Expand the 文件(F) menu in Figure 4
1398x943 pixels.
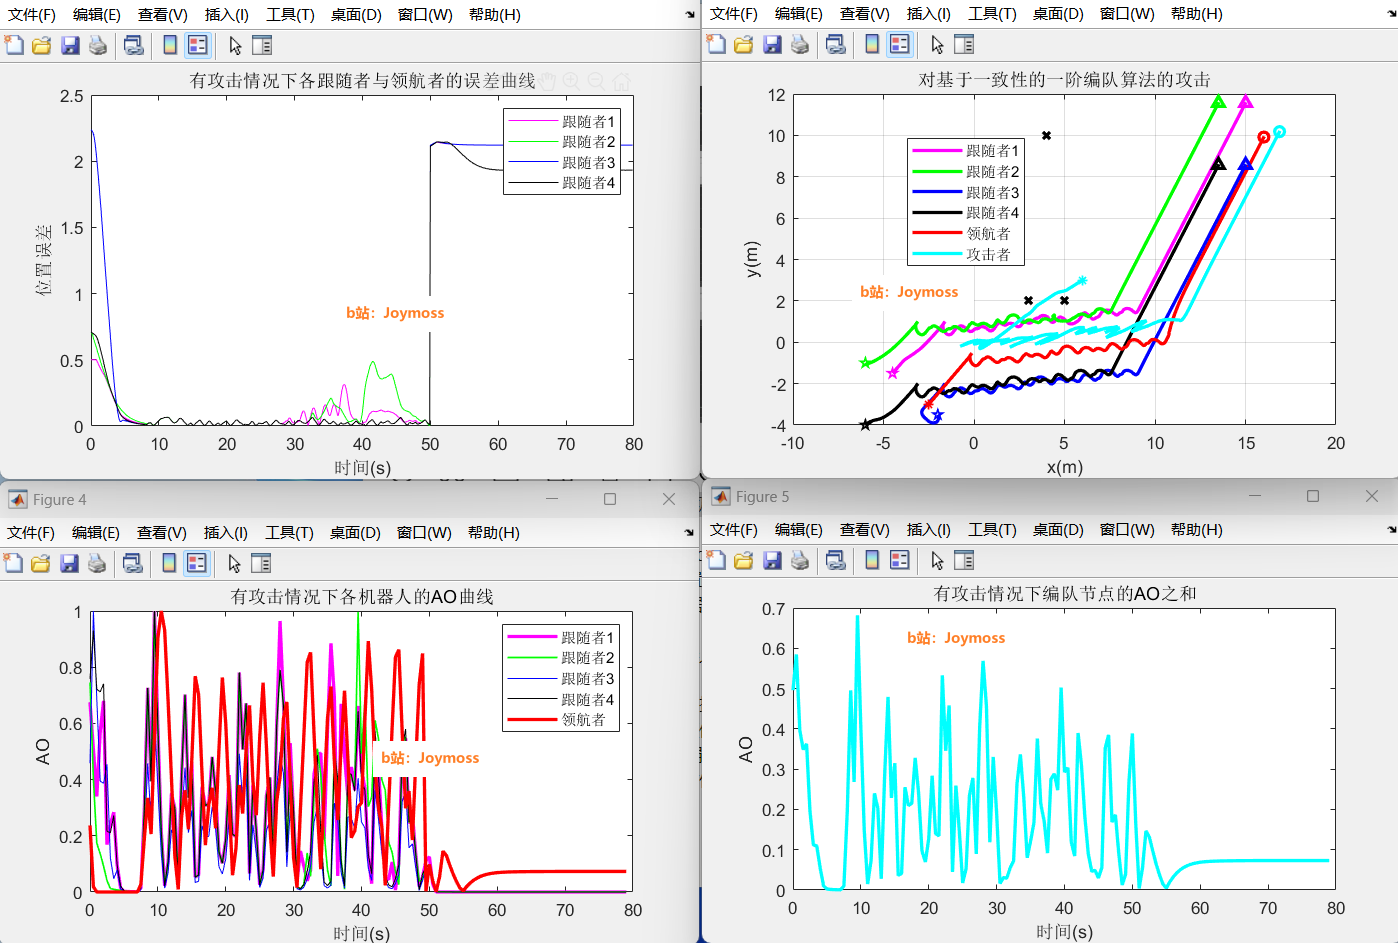coord(31,532)
